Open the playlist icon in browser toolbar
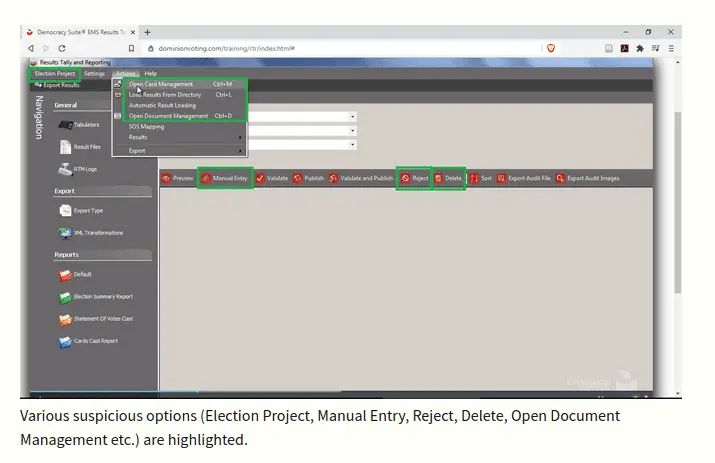Viewport: 715px width, 463px height. point(656,48)
